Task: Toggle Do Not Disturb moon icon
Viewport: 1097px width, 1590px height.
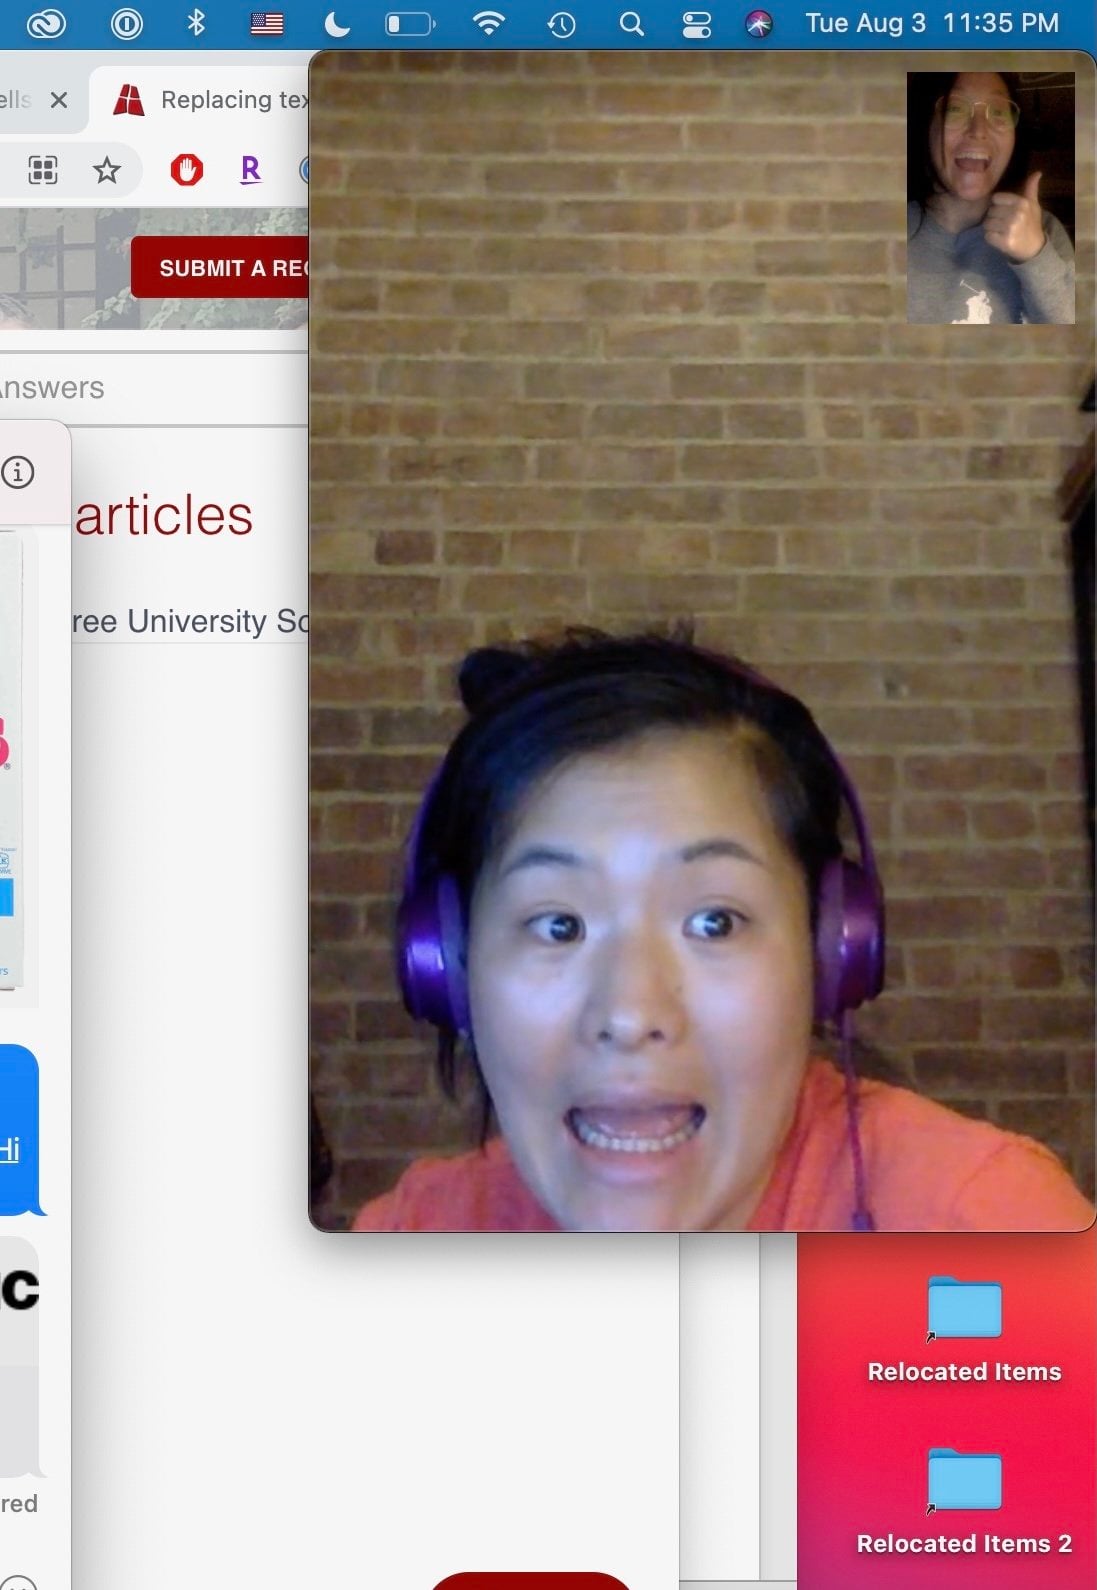Action: coord(337,23)
